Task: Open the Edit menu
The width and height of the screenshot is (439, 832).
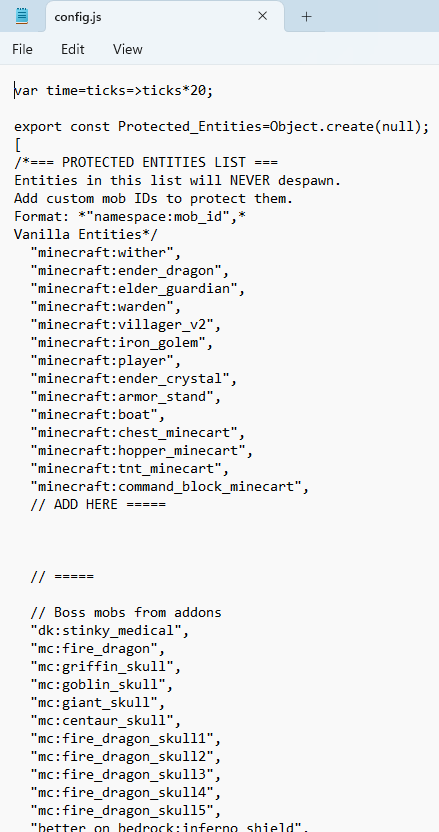Action: [73, 49]
